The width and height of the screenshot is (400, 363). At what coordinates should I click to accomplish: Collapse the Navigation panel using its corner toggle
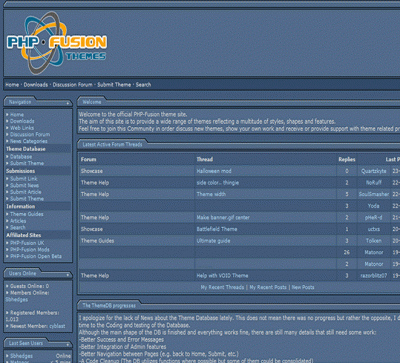[68, 103]
